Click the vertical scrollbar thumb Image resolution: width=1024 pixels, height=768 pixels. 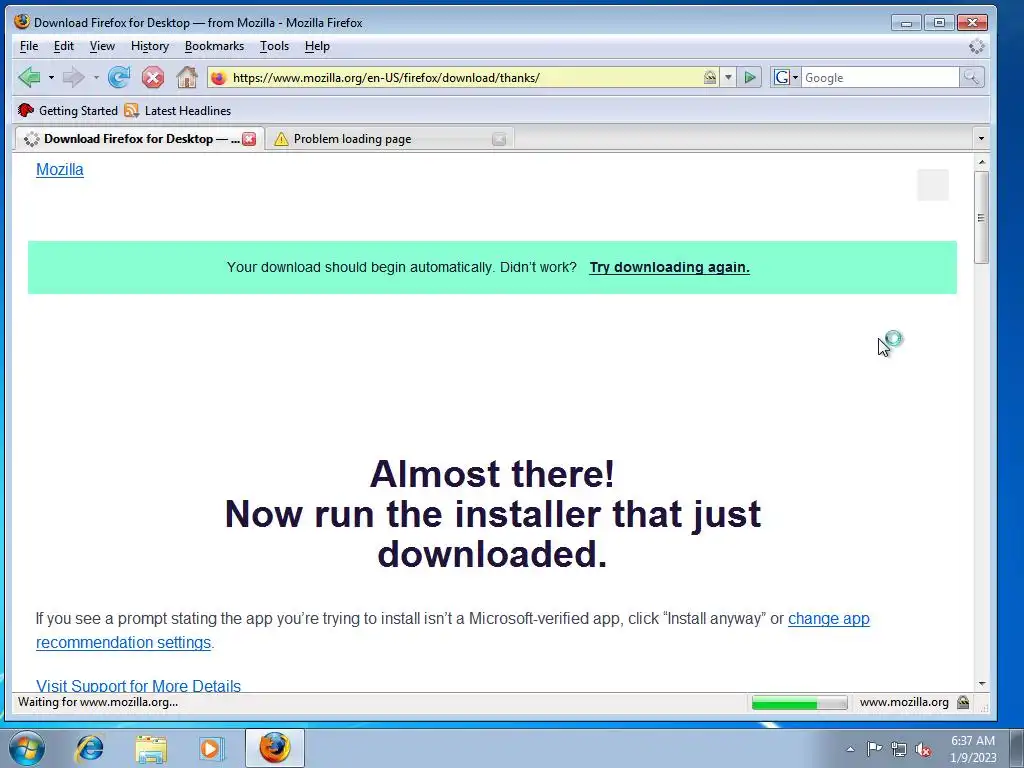981,217
